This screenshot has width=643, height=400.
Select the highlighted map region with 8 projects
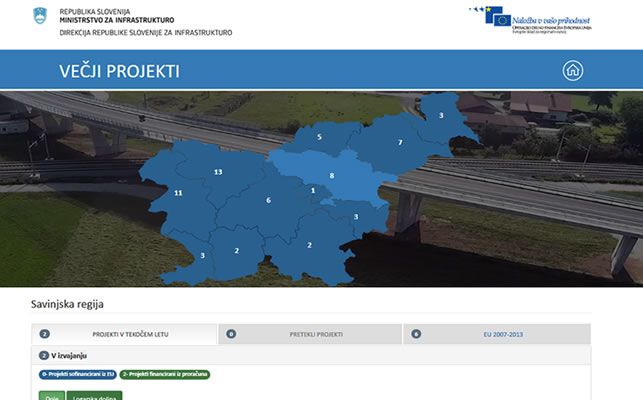[331, 176]
